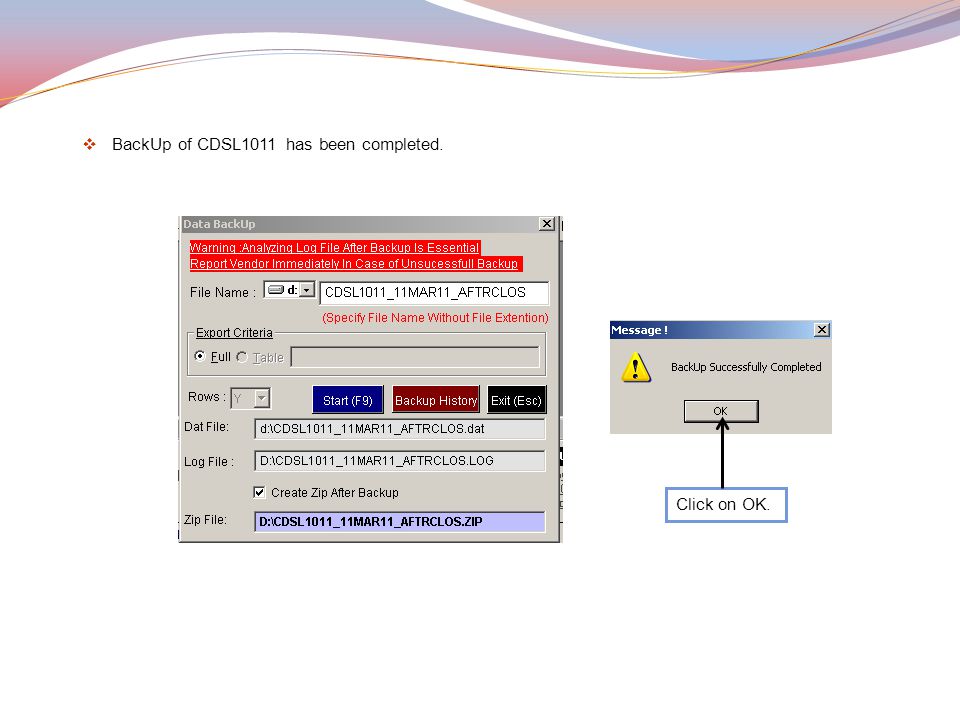Viewport: 960px width, 720px height.
Task: Click the Zip File path field
Action: pyautogui.click(x=399, y=522)
